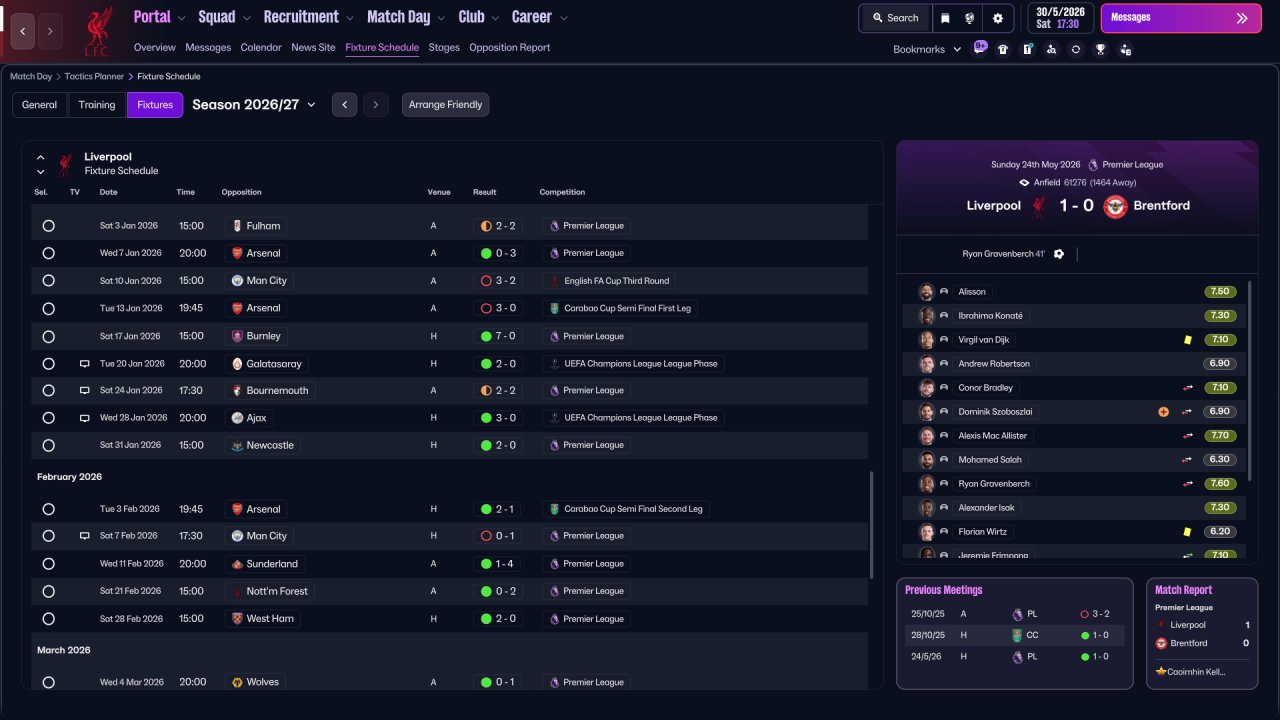Select the Galatasaray fixture radio button

click(48, 364)
